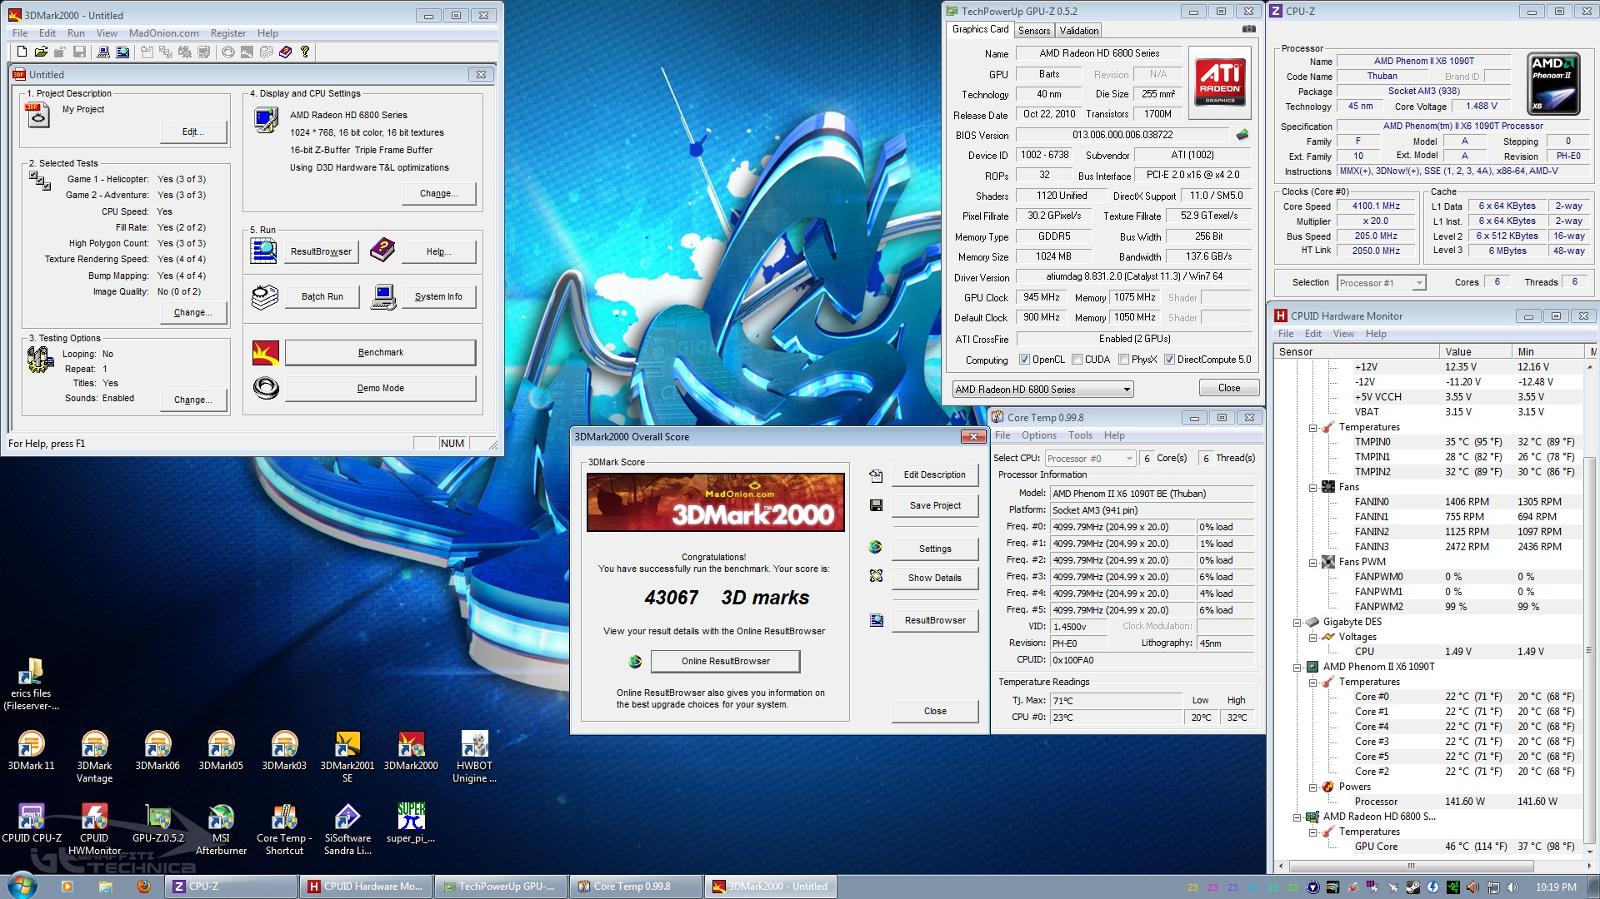
Task: Click the GPU-Z screenshot camera icon
Action: [1248, 29]
